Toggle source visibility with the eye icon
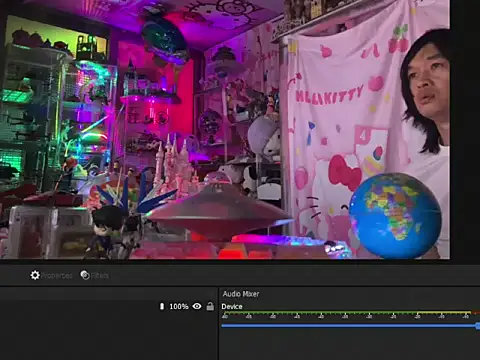 [x=197, y=306]
